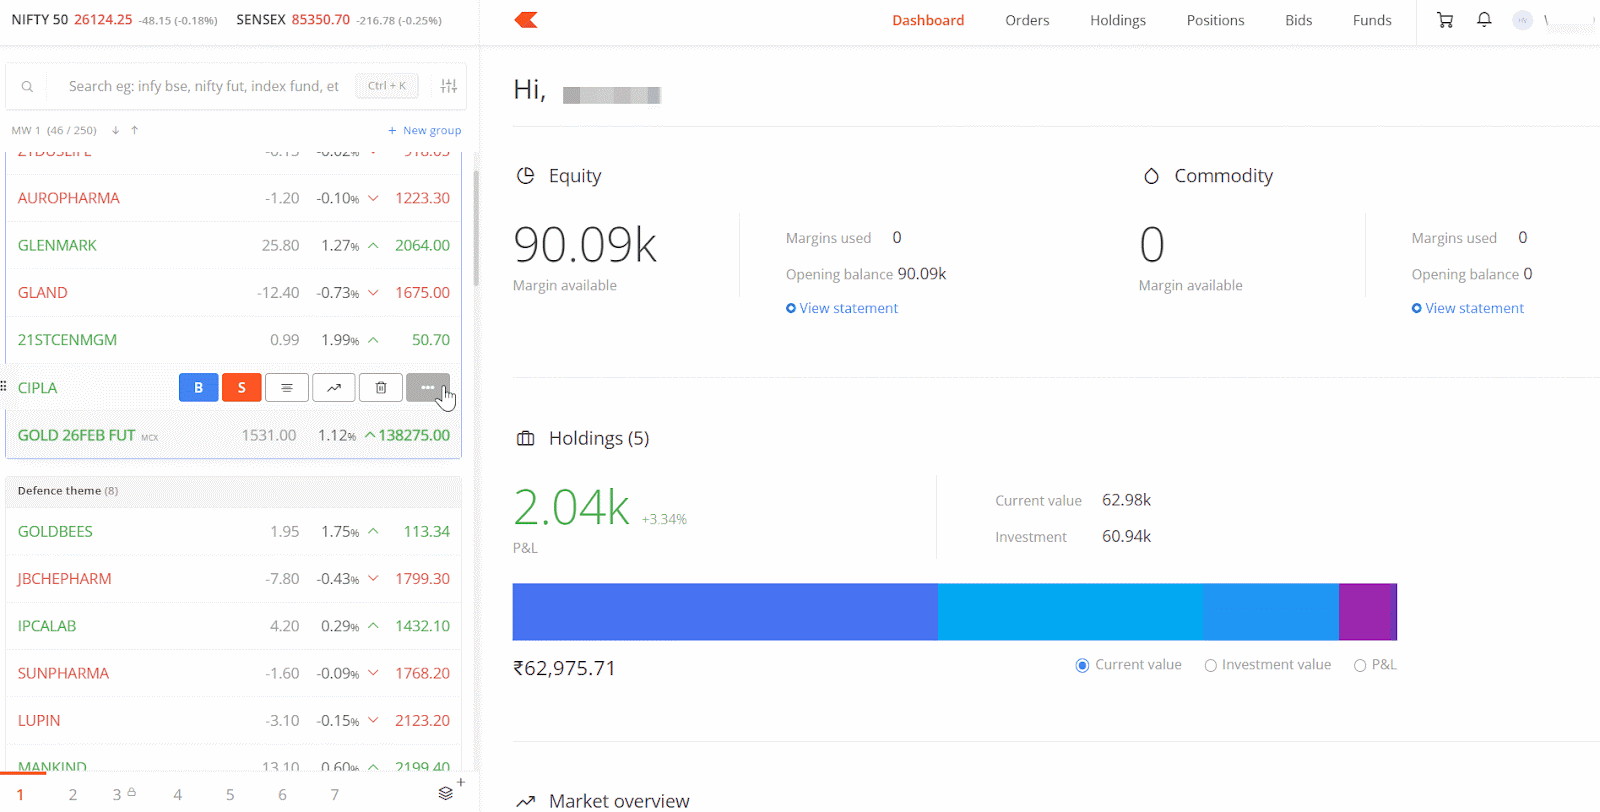Open watchlist filter settings icon
Screen dimensions: 1600x812
coord(449,86)
